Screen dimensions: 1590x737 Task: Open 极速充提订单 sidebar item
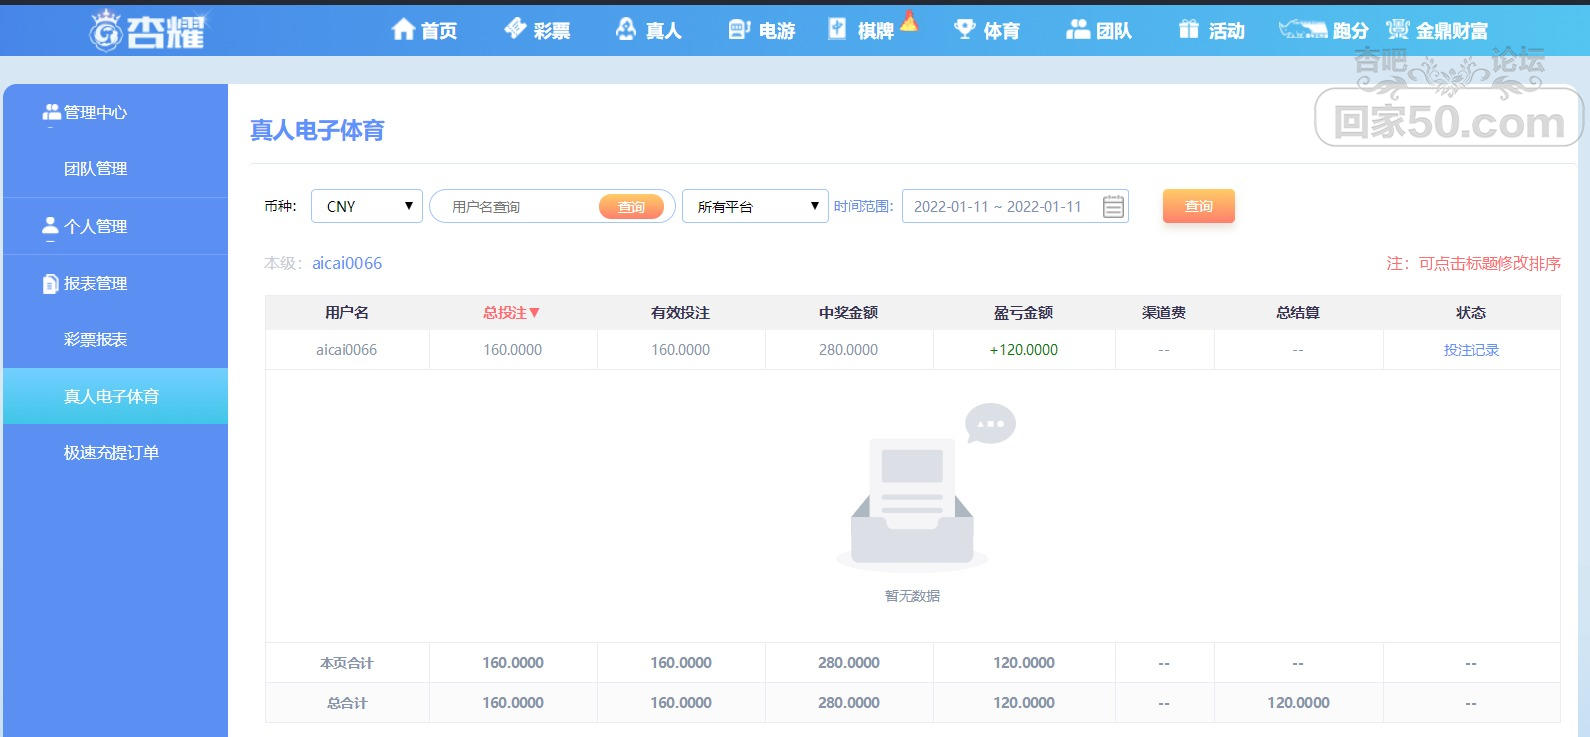tap(111, 453)
